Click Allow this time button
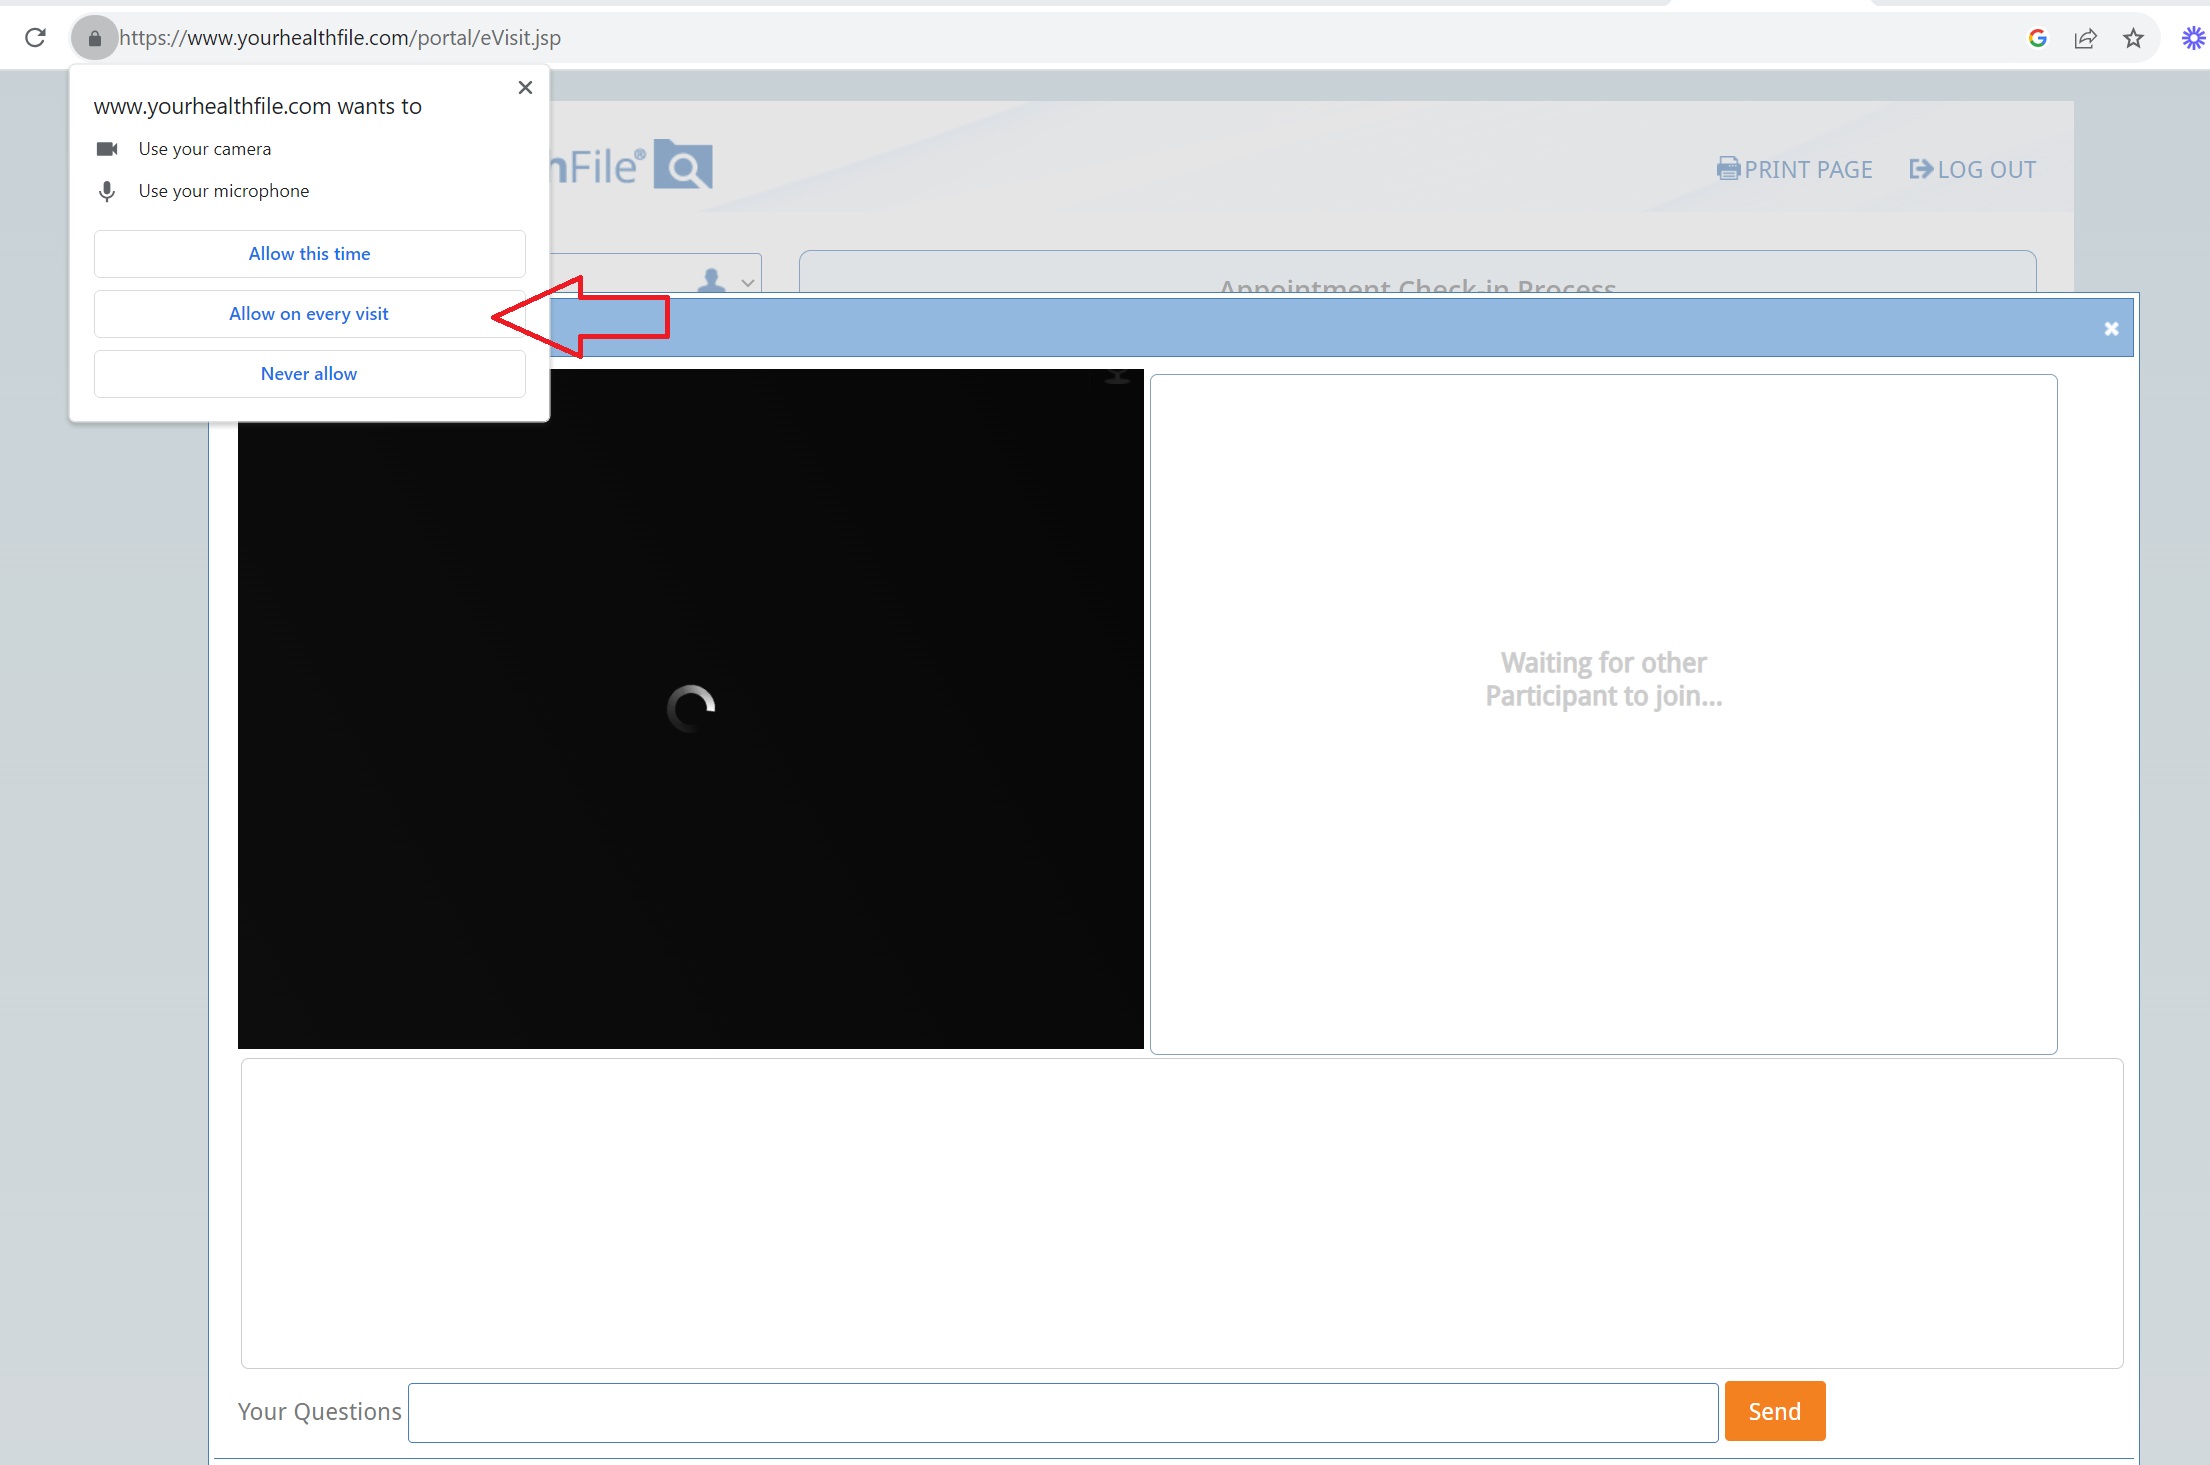This screenshot has height=1465, width=2210. [x=309, y=254]
